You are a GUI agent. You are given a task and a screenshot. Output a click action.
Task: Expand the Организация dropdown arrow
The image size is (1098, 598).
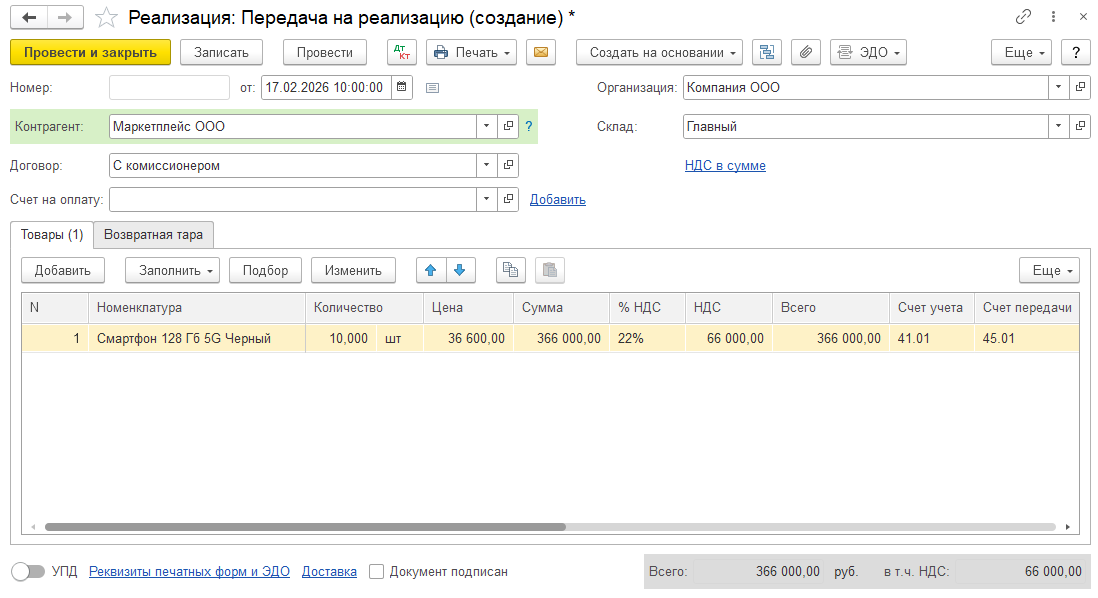[1059, 88]
